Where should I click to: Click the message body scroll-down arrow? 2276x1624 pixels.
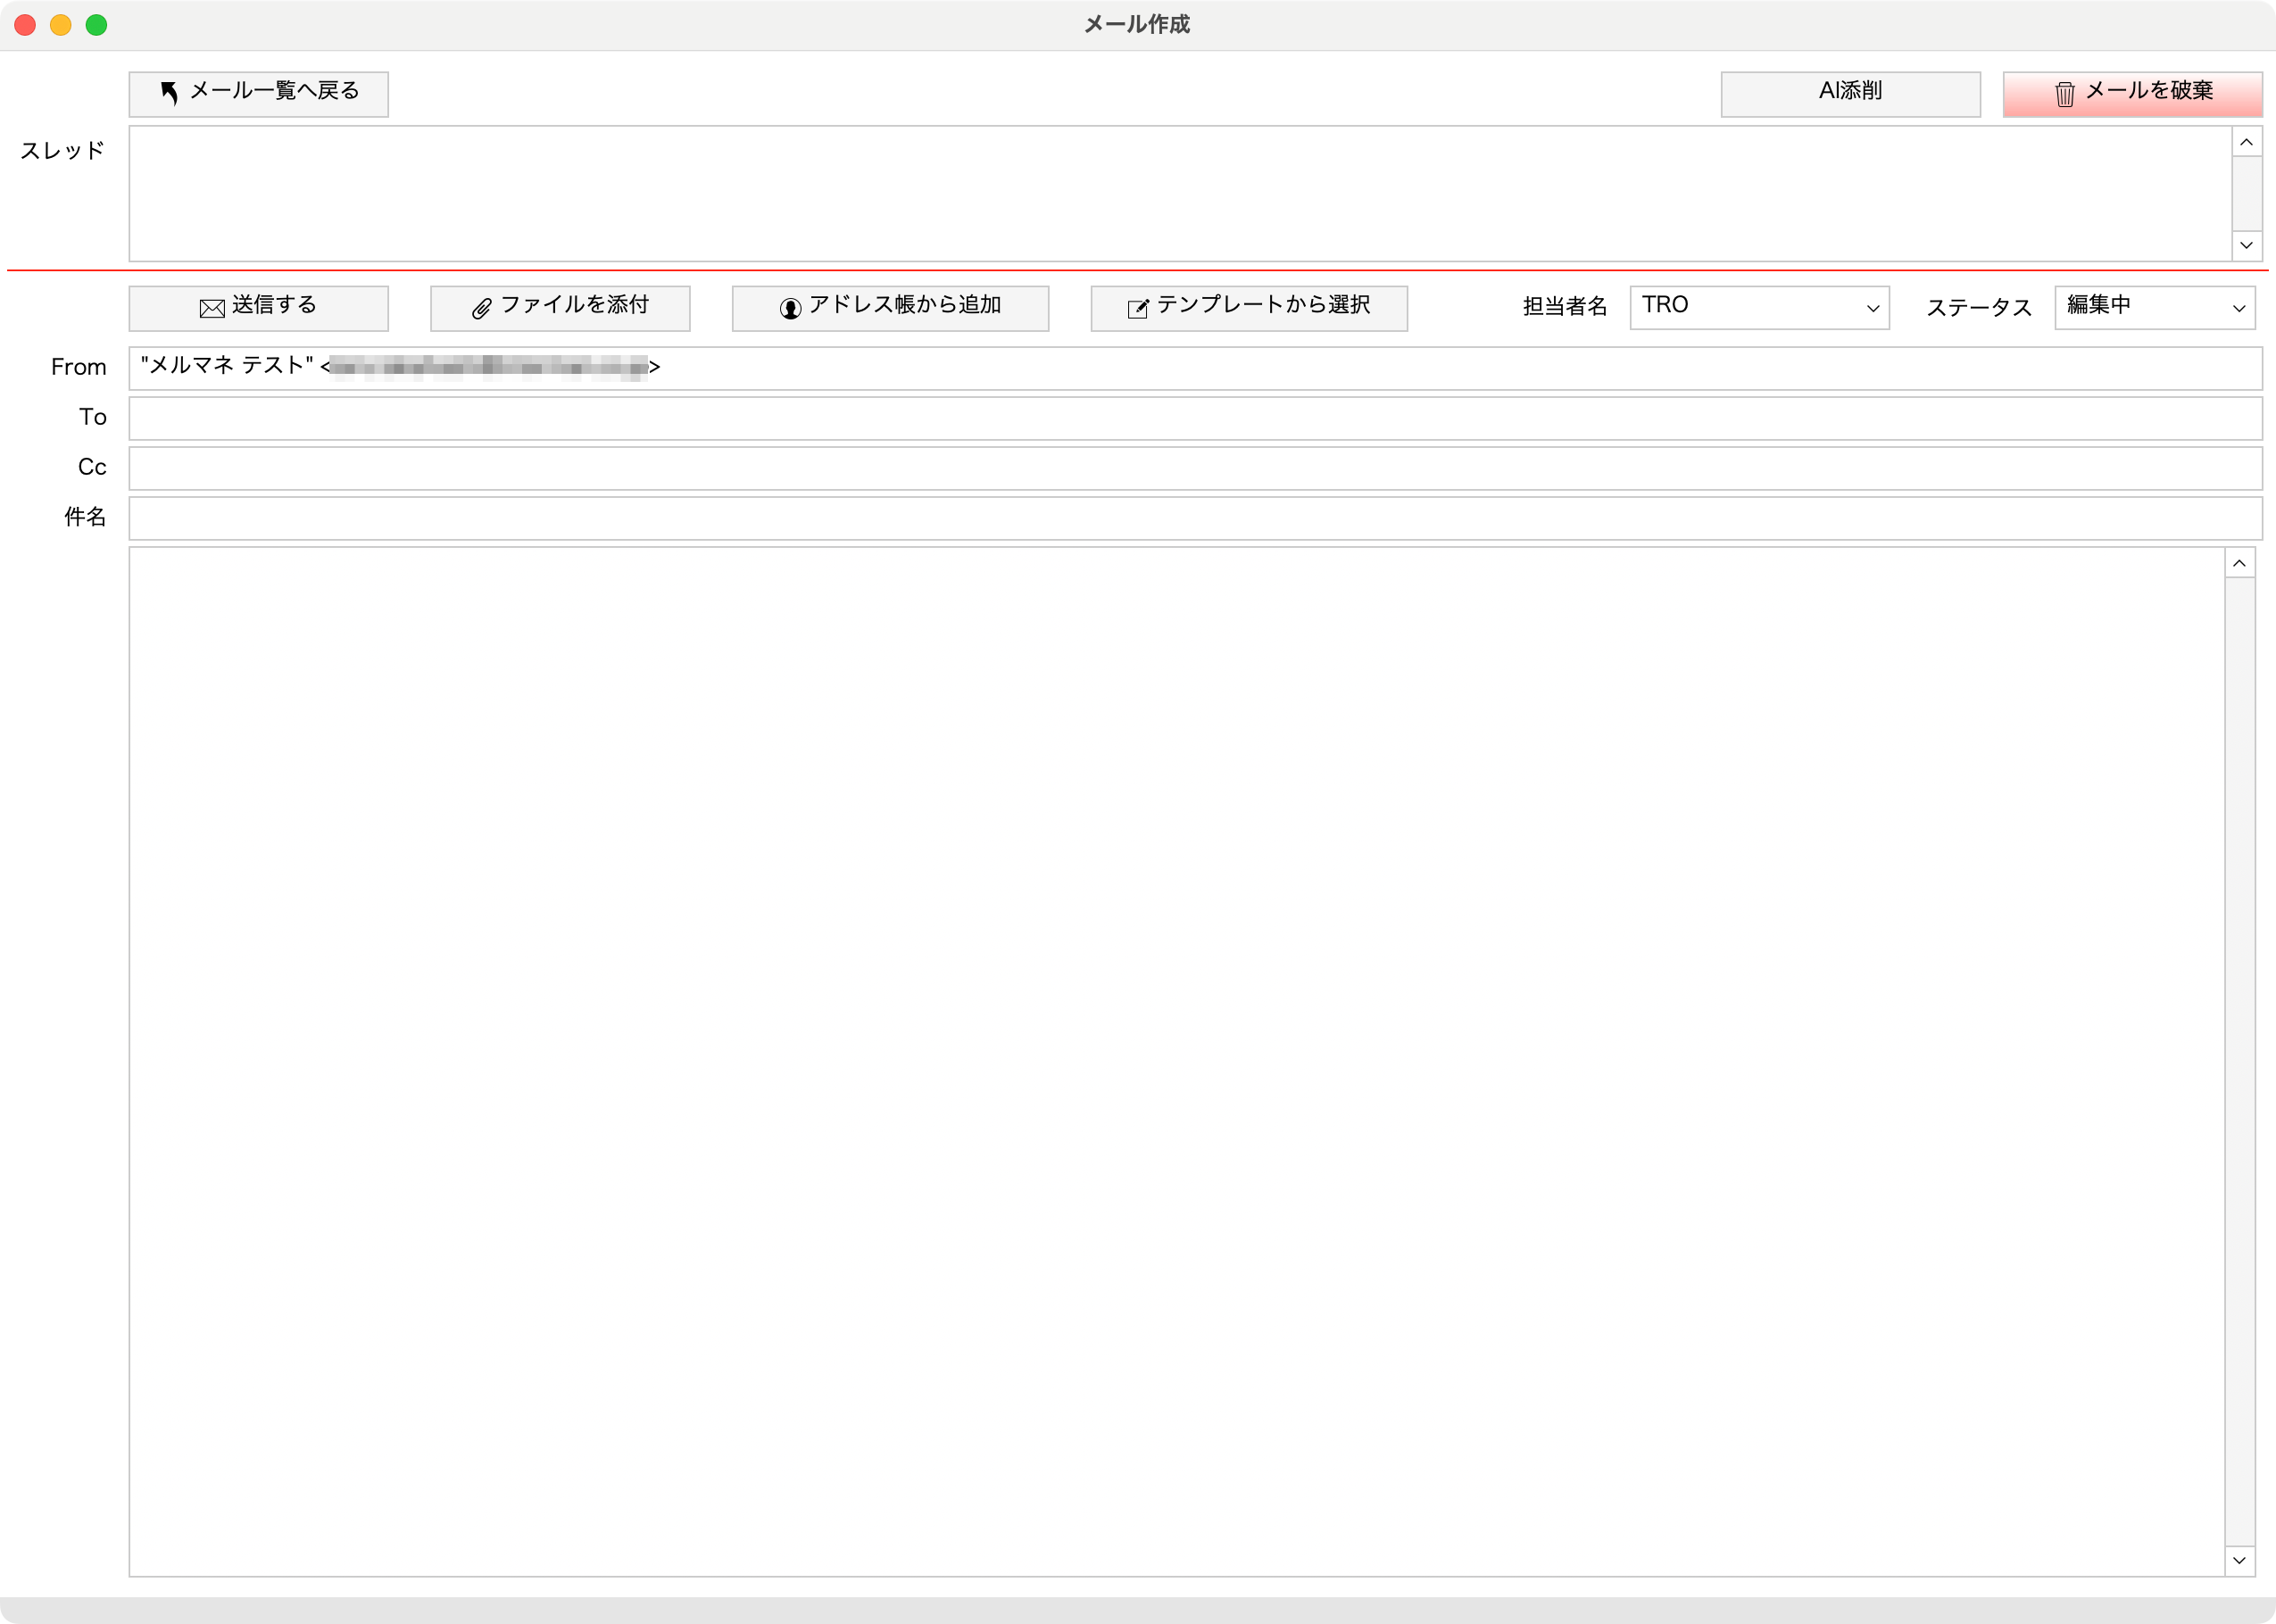pos(2239,1560)
